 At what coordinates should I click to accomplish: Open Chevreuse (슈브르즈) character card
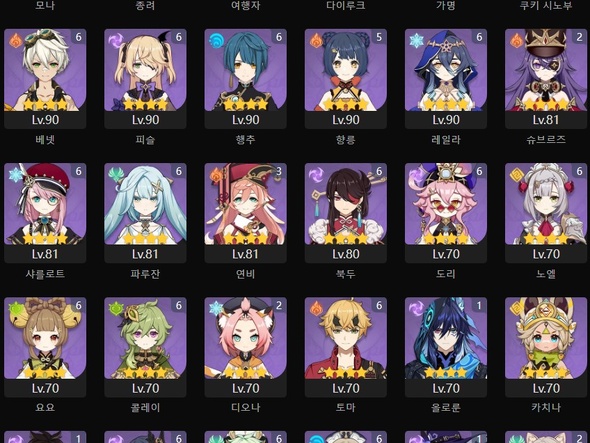[x=546, y=79]
